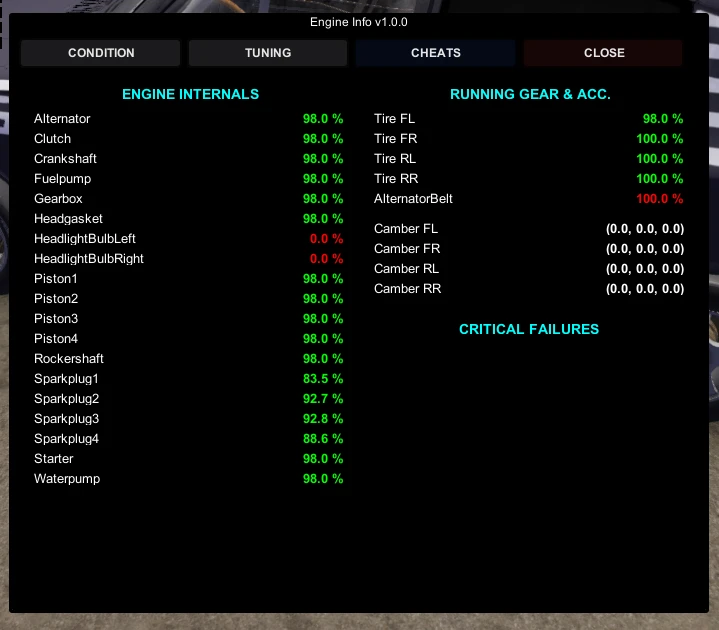The image size is (719, 630).
Task: Close the Engine Info window
Action: click(x=603, y=53)
